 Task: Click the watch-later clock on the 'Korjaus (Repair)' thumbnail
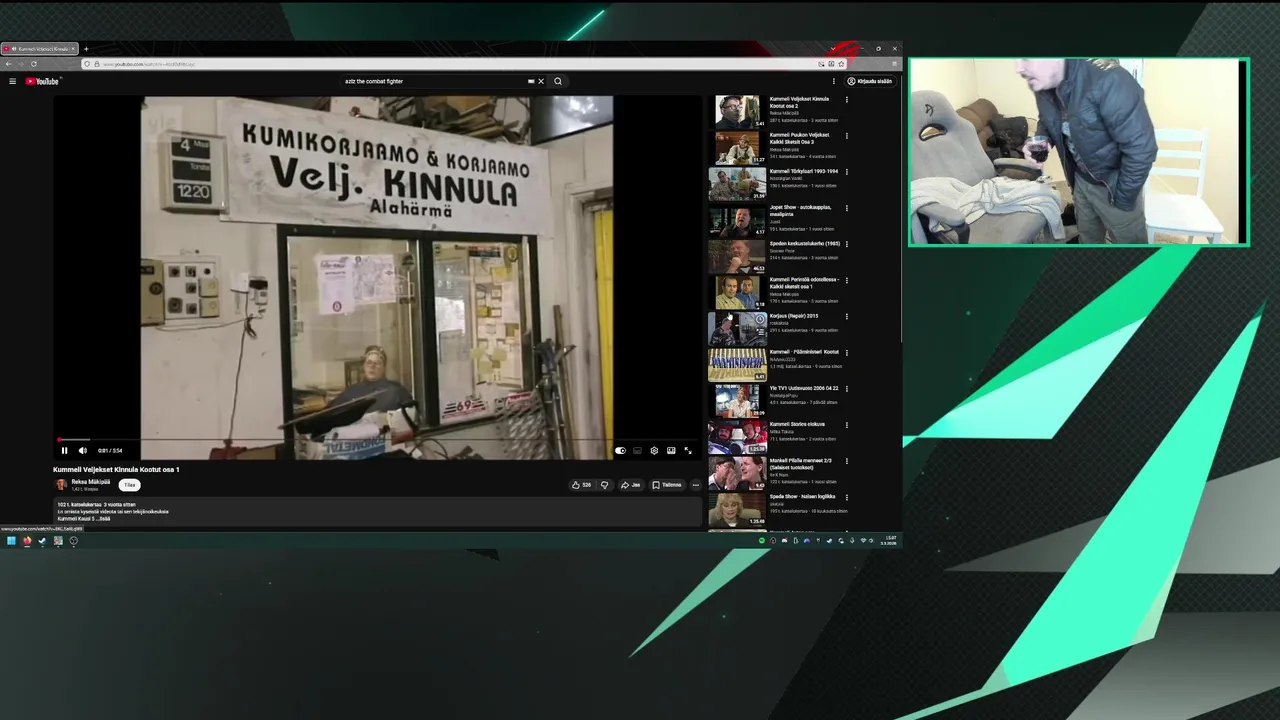point(760,320)
